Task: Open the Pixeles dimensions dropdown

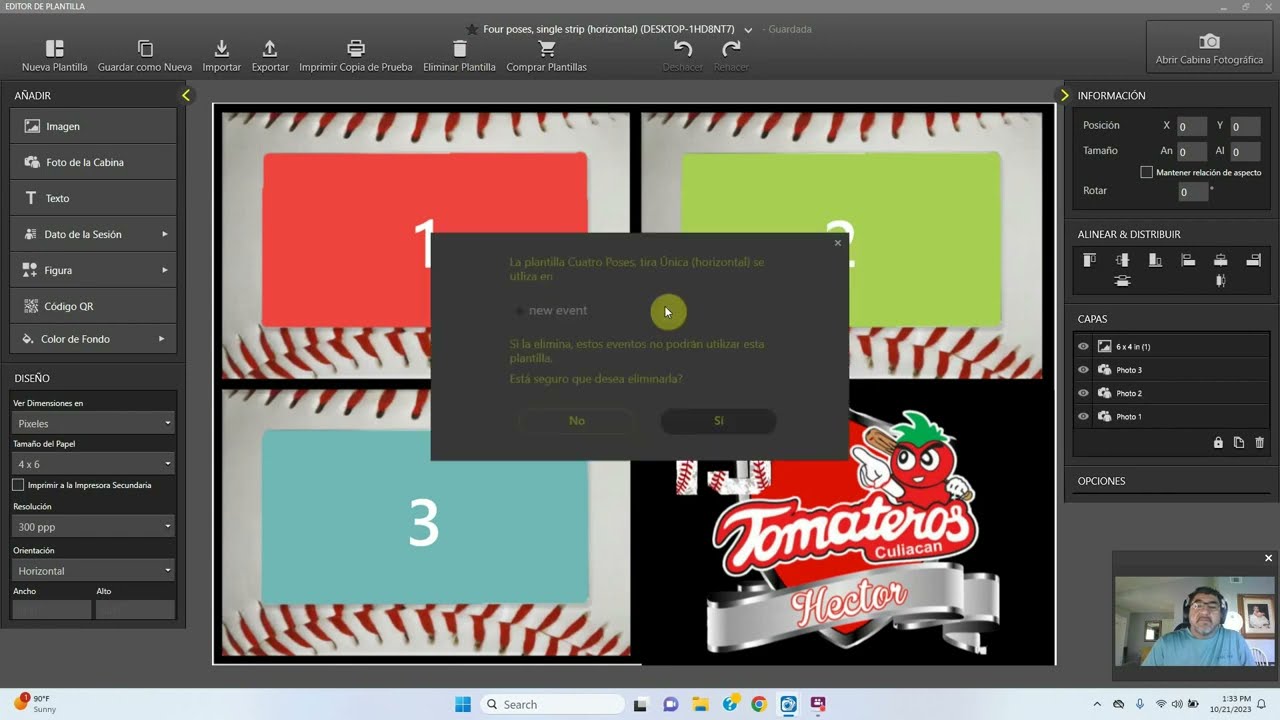Action: click(92, 423)
